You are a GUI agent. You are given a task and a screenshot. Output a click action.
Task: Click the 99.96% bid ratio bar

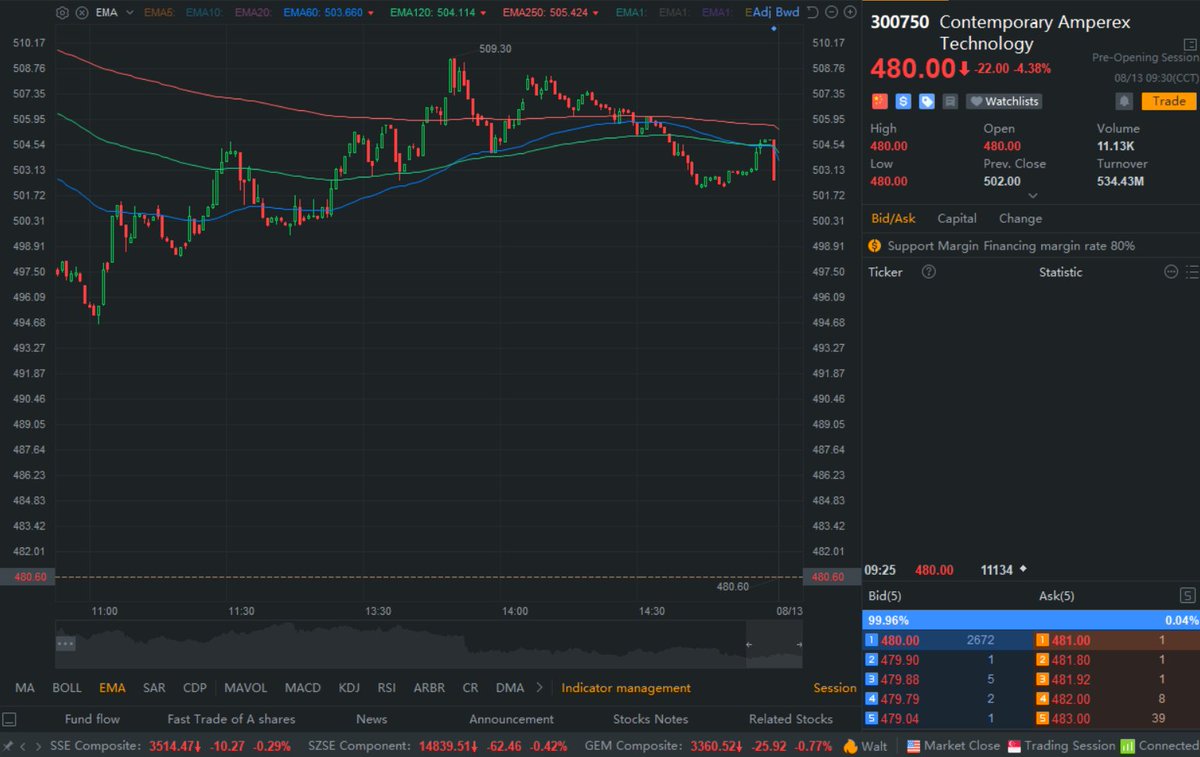click(x=1030, y=620)
